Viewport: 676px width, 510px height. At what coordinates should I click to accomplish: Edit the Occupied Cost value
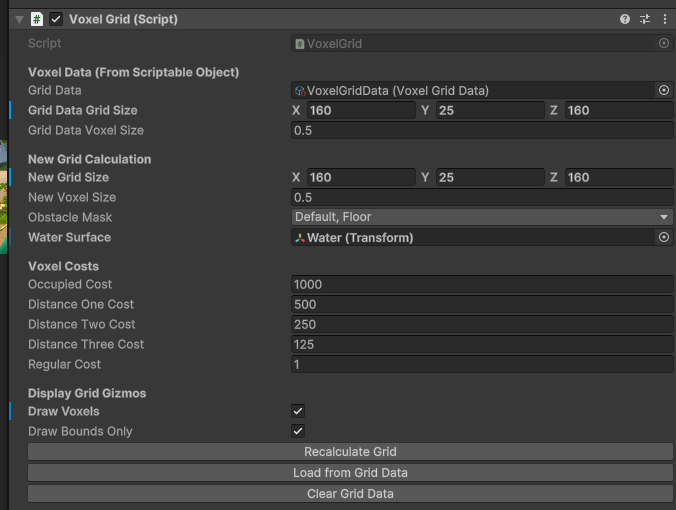click(482, 285)
